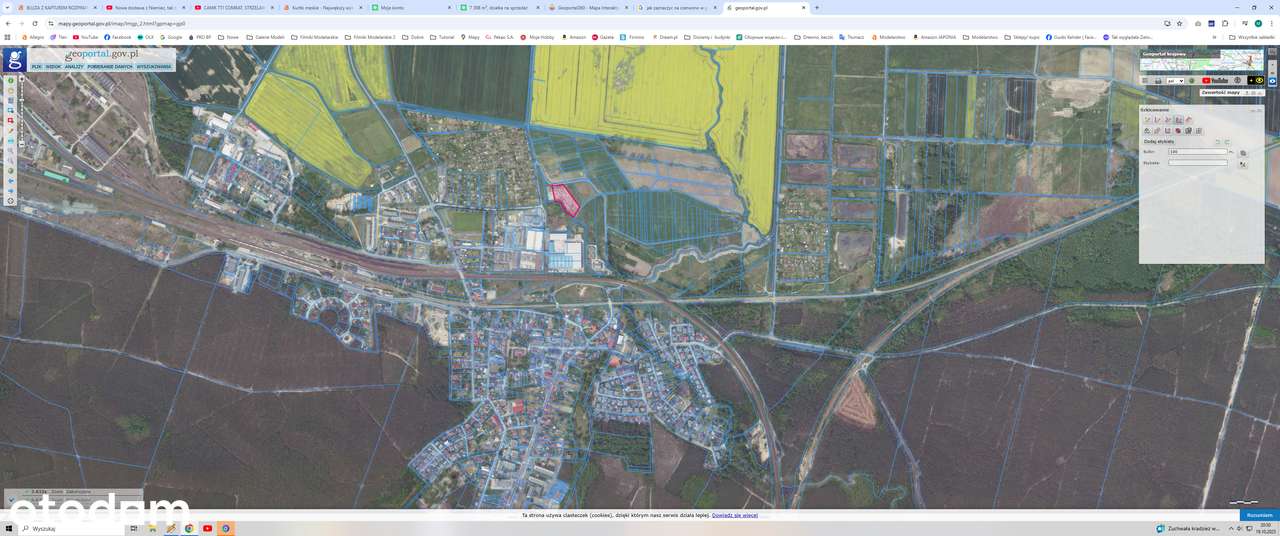This screenshot has height=536, width=1280.
Task: Open the Allegro bookmark
Action: click(x=33, y=37)
